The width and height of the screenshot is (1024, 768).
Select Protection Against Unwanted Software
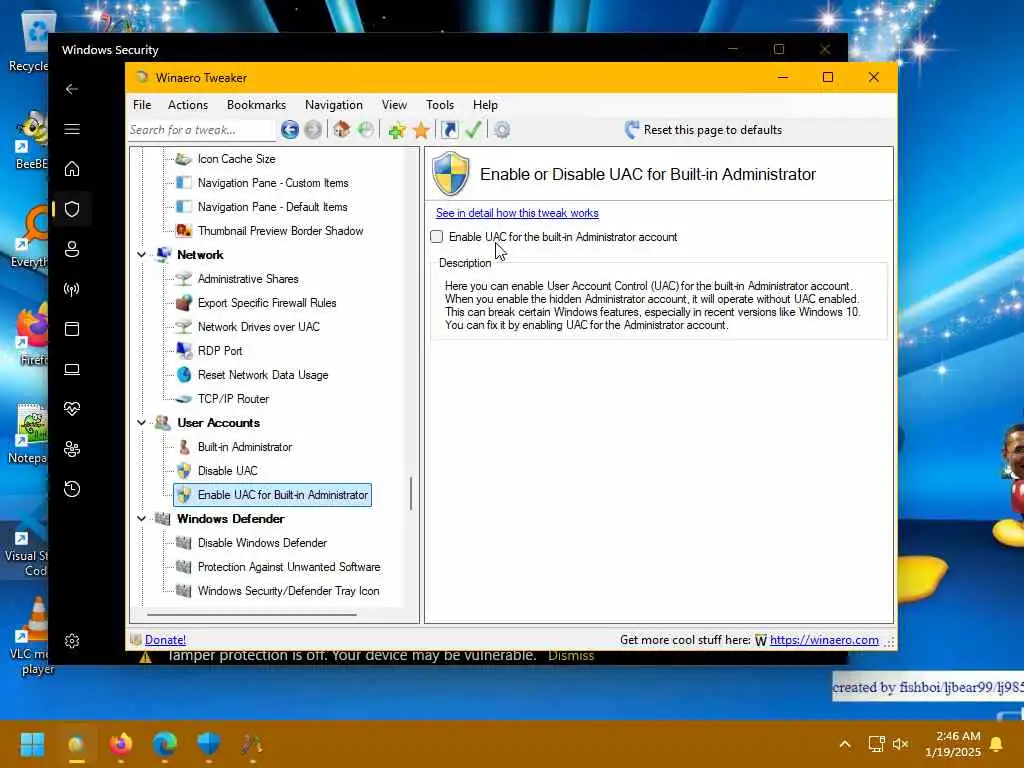(289, 567)
